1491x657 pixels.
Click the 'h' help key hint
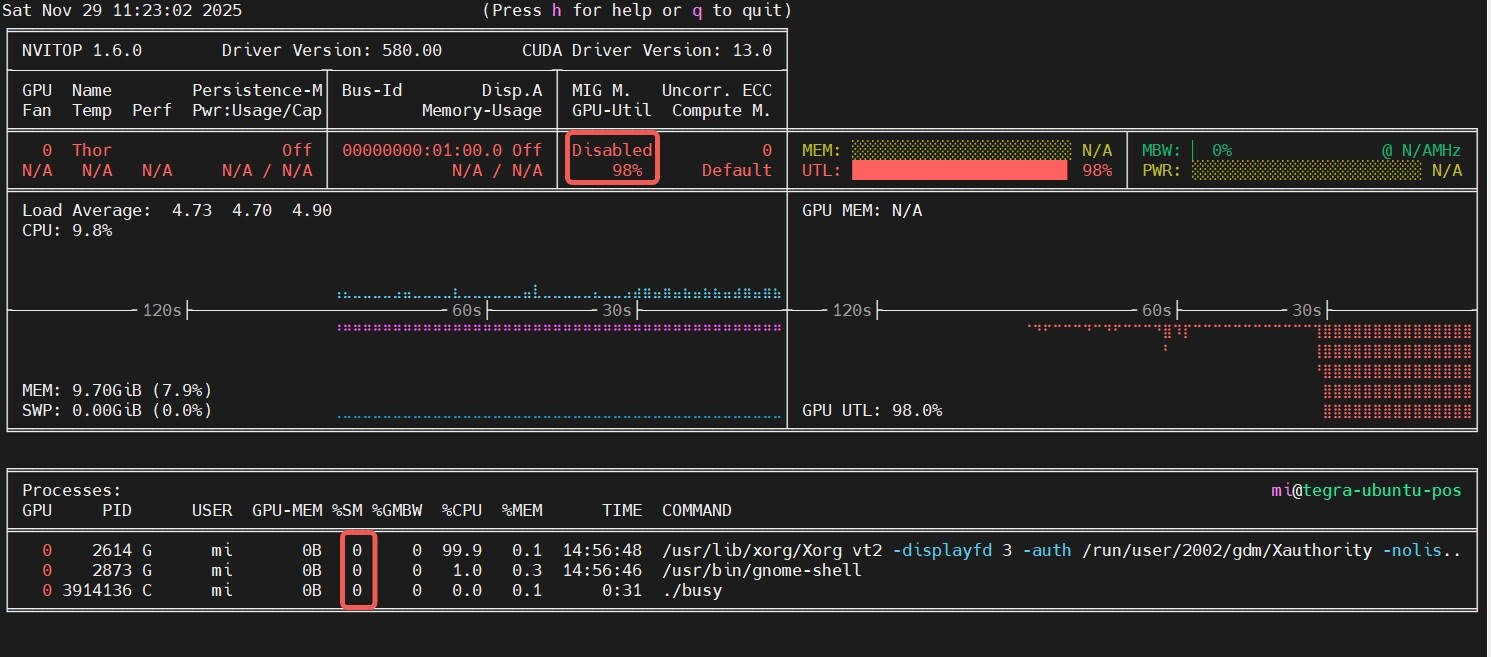click(557, 11)
